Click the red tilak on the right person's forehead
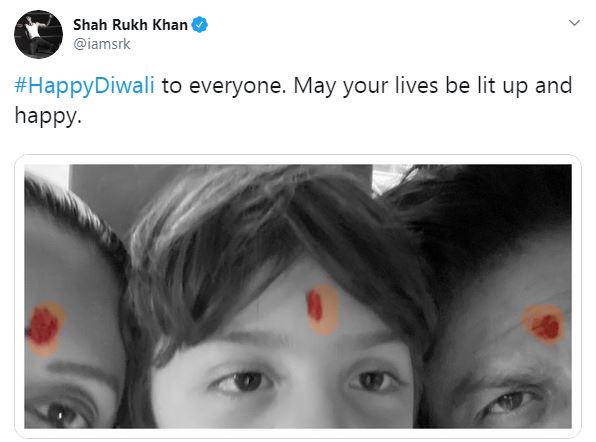 coord(546,326)
